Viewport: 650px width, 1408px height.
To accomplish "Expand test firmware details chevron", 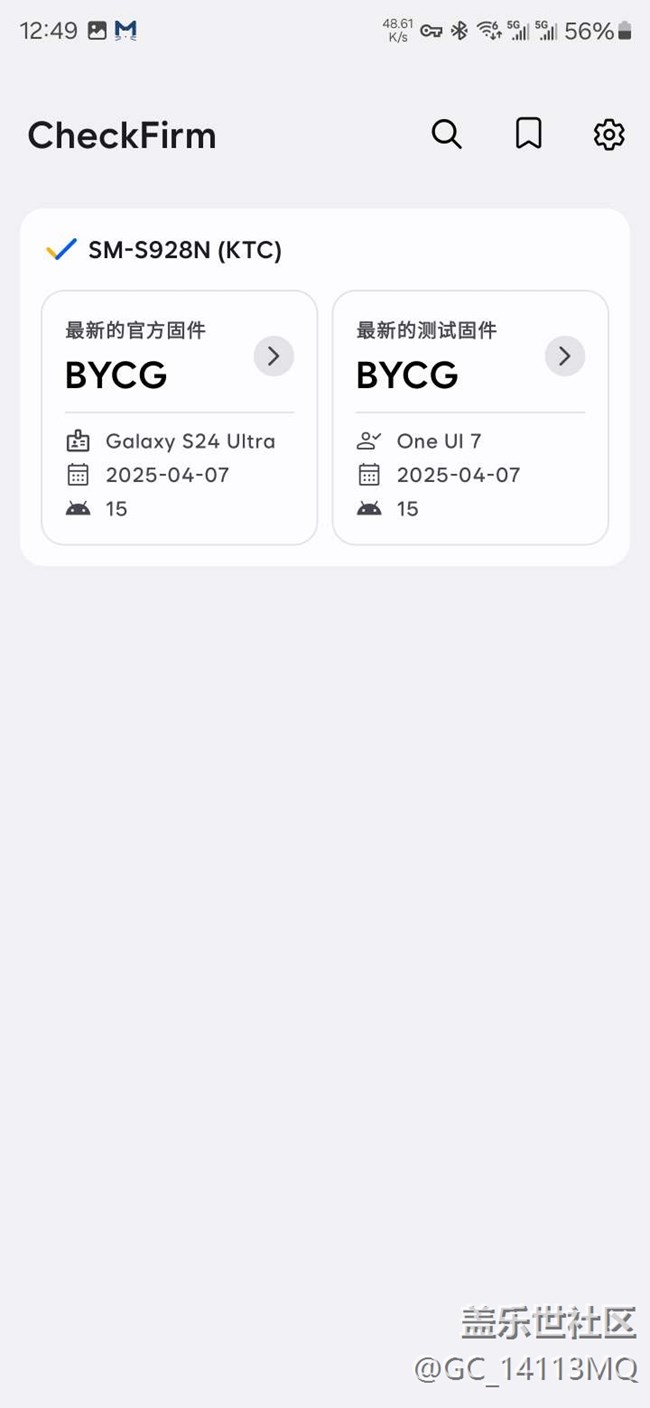I will point(564,356).
